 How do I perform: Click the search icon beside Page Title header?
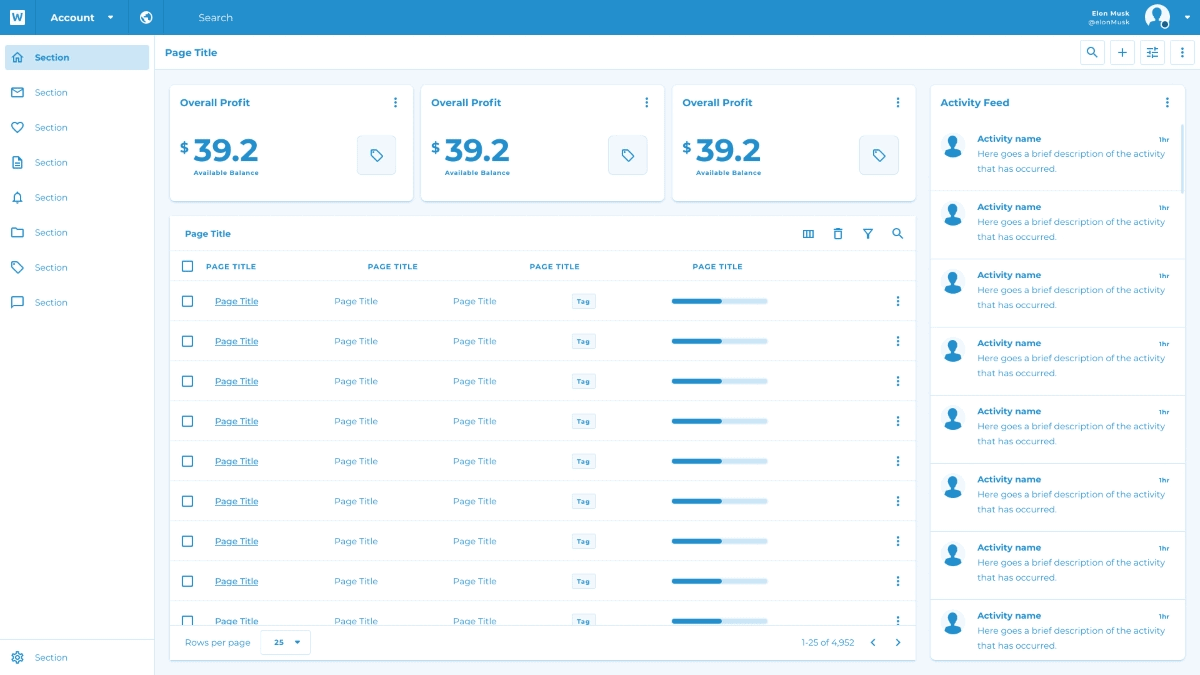(x=1092, y=52)
